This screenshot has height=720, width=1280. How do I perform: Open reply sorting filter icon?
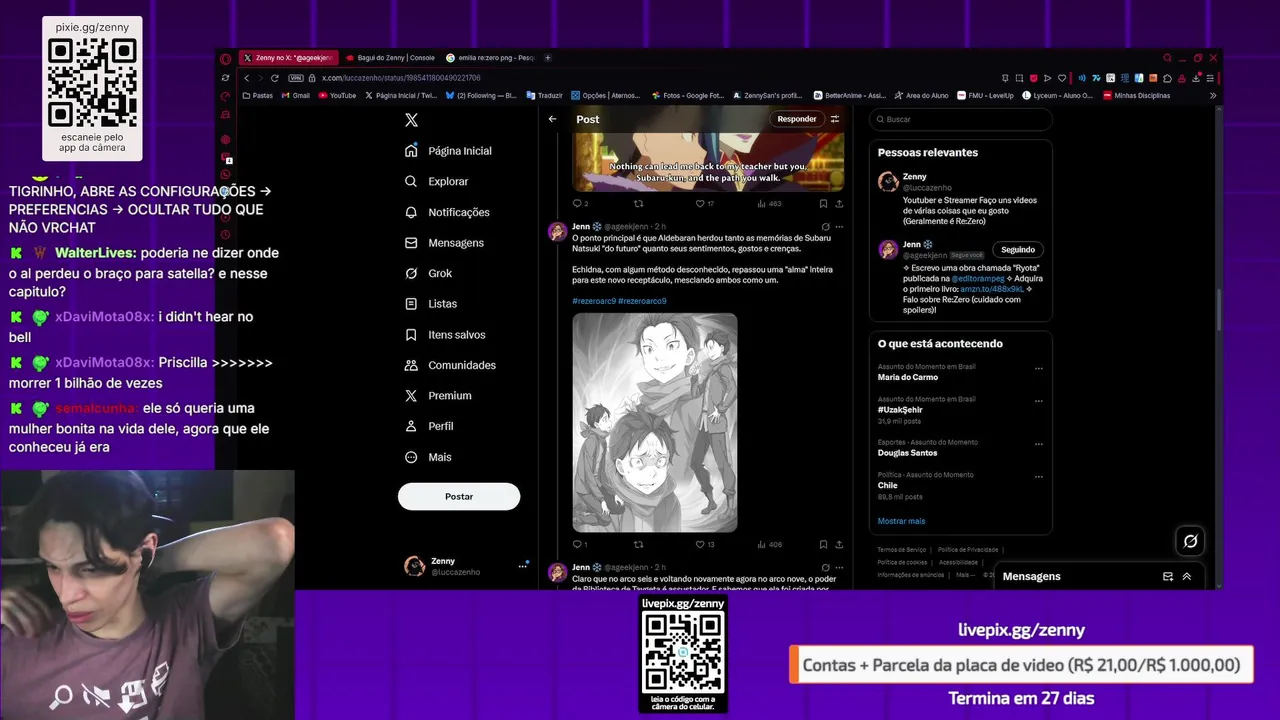(835, 119)
